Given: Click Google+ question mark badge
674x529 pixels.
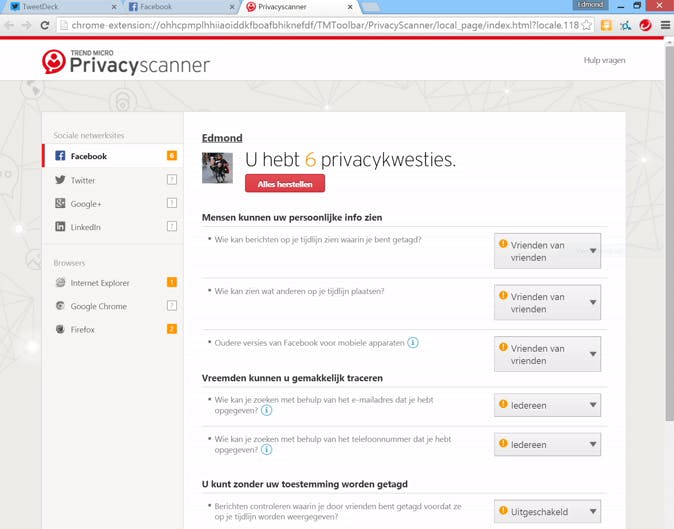Looking at the screenshot, I should (x=172, y=202).
